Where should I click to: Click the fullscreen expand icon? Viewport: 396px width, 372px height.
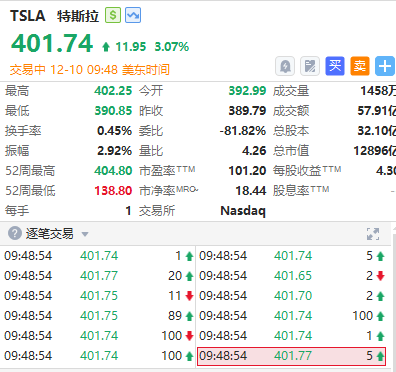point(373,234)
